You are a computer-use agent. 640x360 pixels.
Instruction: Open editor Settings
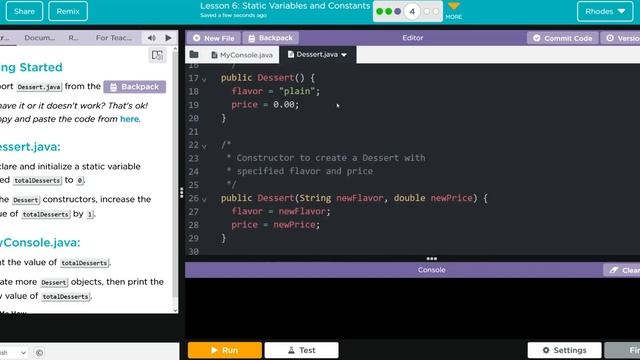coord(564,350)
